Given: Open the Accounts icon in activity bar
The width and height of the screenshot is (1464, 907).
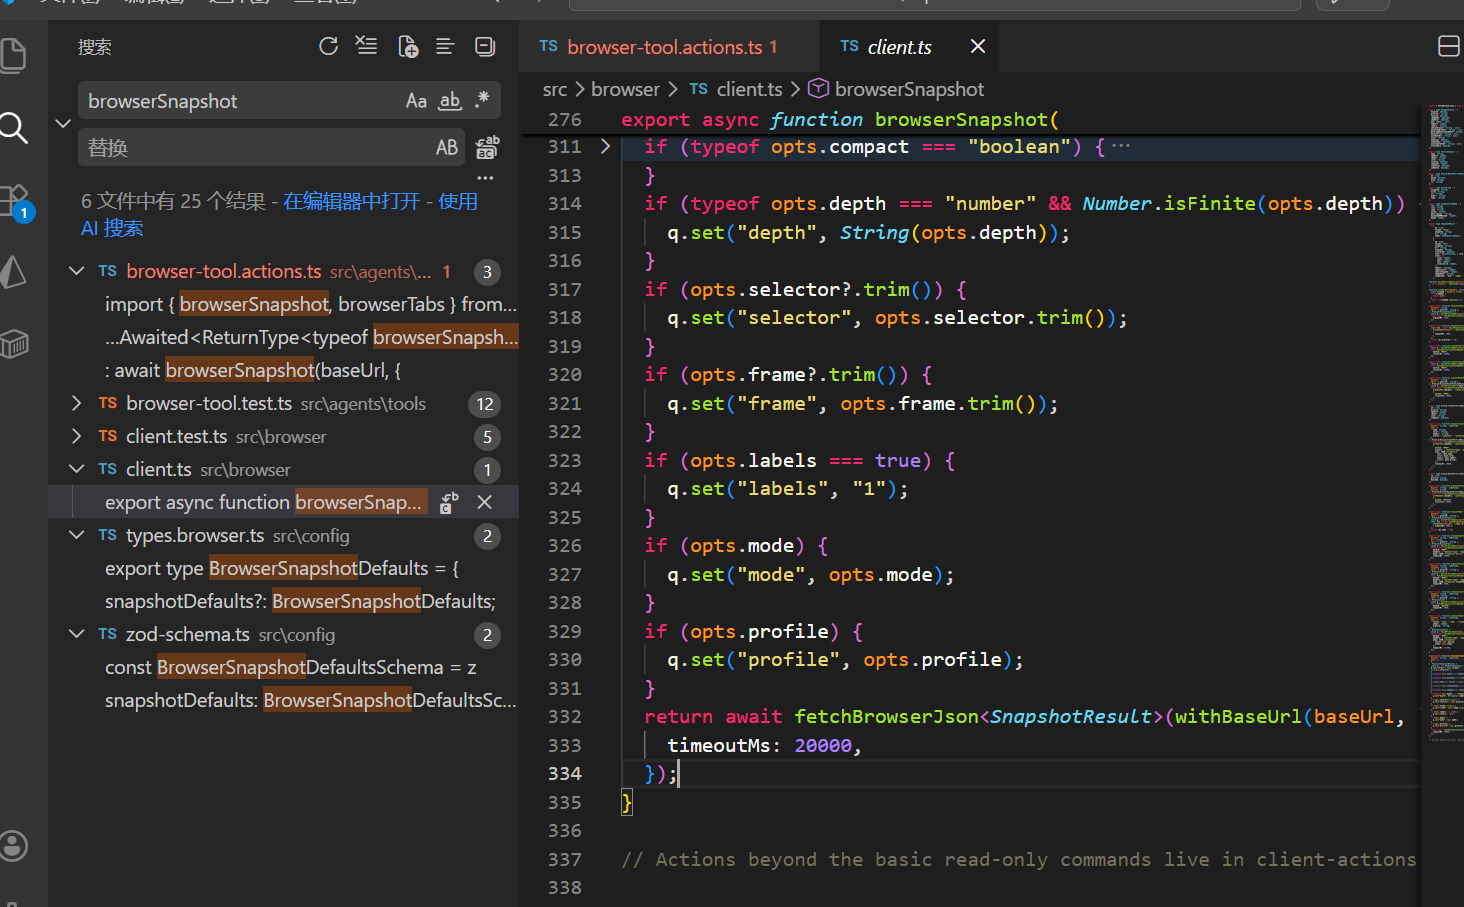Looking at the screenshot, I should click(x=14, y=846).
